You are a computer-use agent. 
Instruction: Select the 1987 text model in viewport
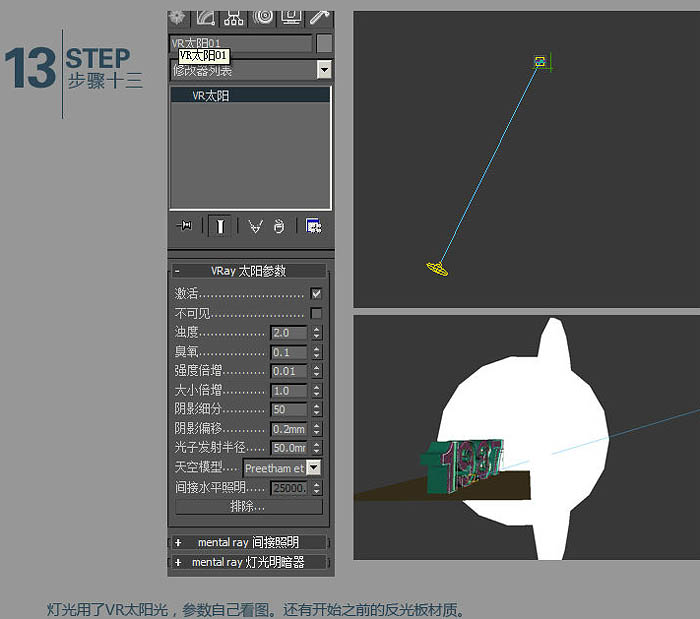(462, 465)
